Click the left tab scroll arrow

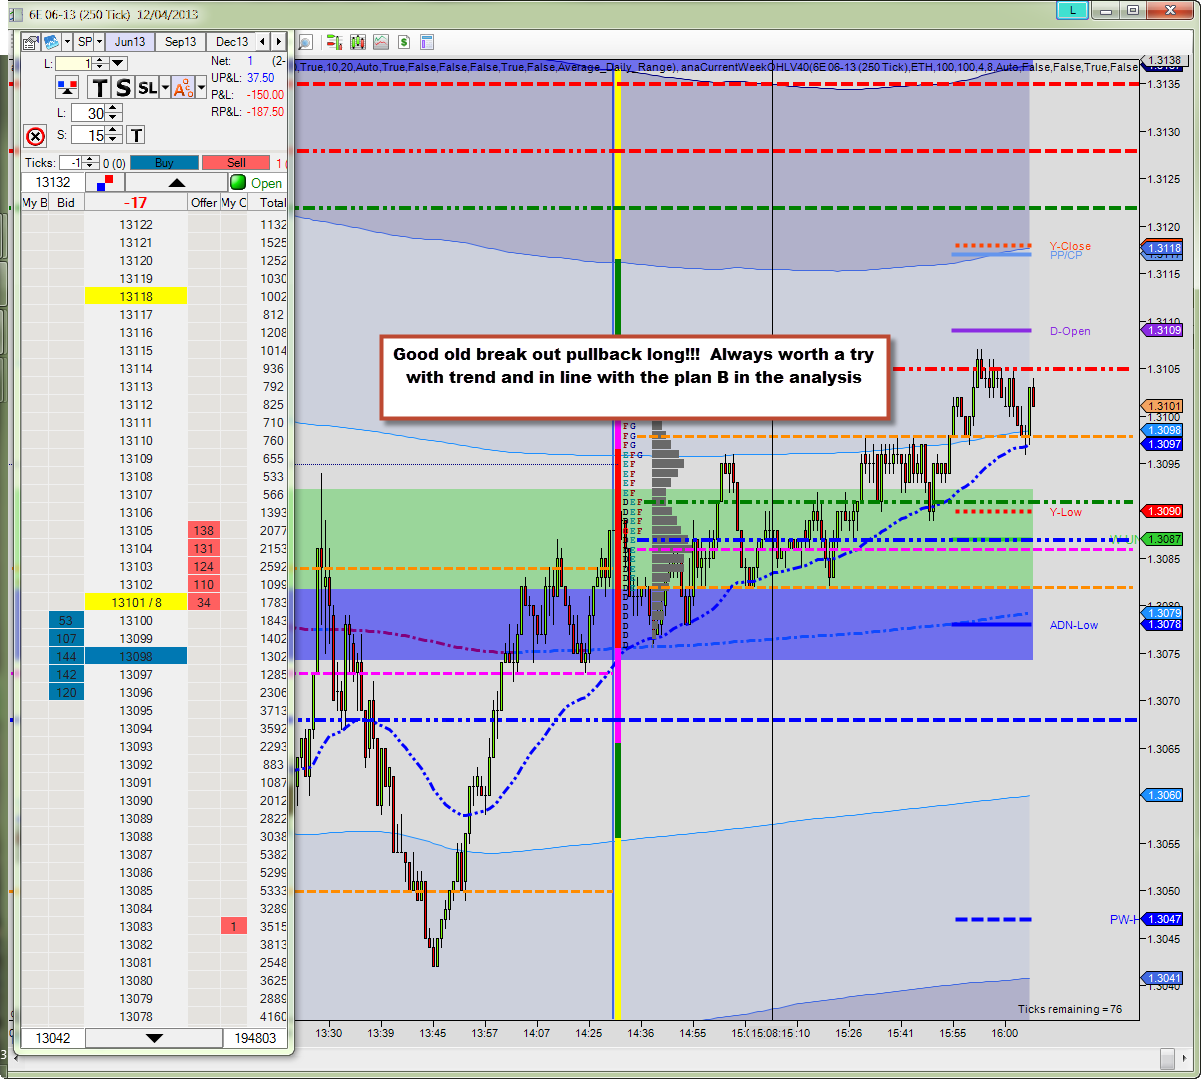(263, 42)
